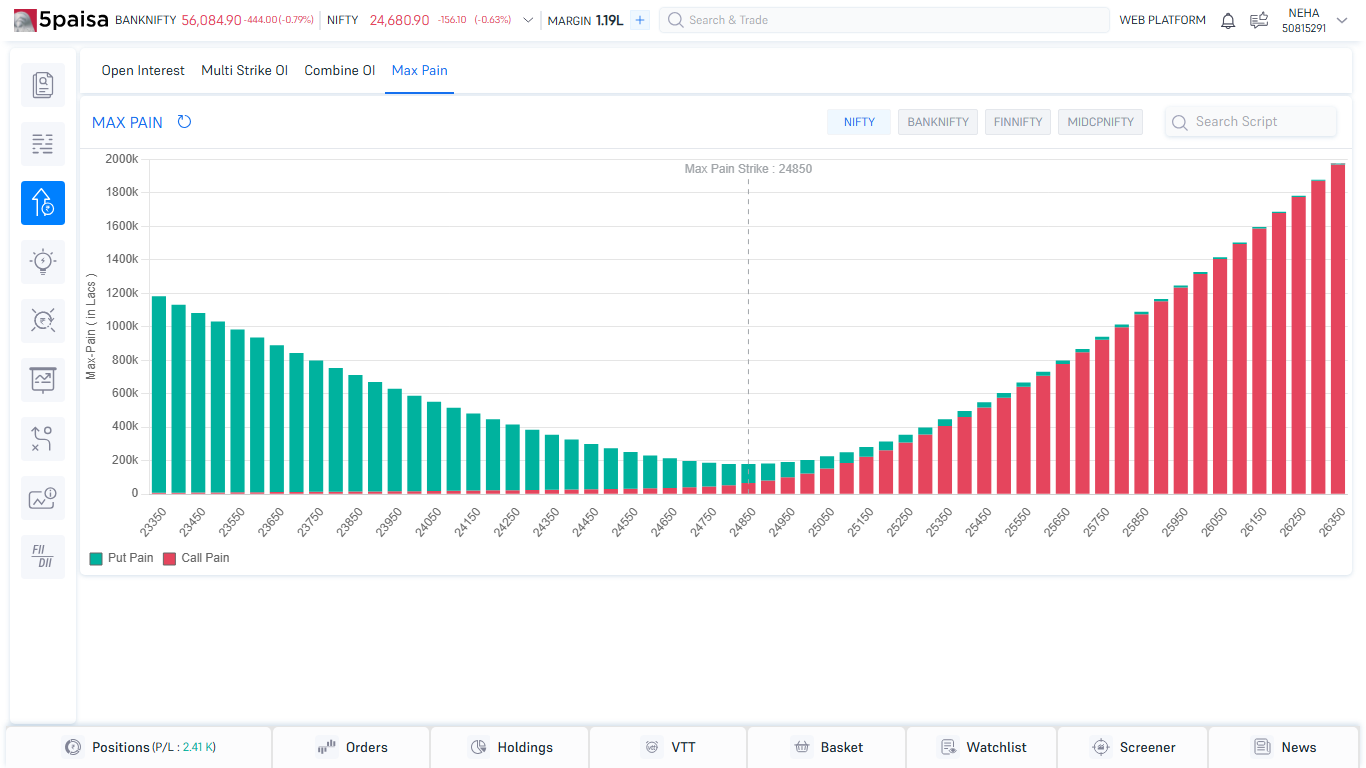Select the highlighted rupee-arrow OI sidebar icon

(x=43, y=203)
